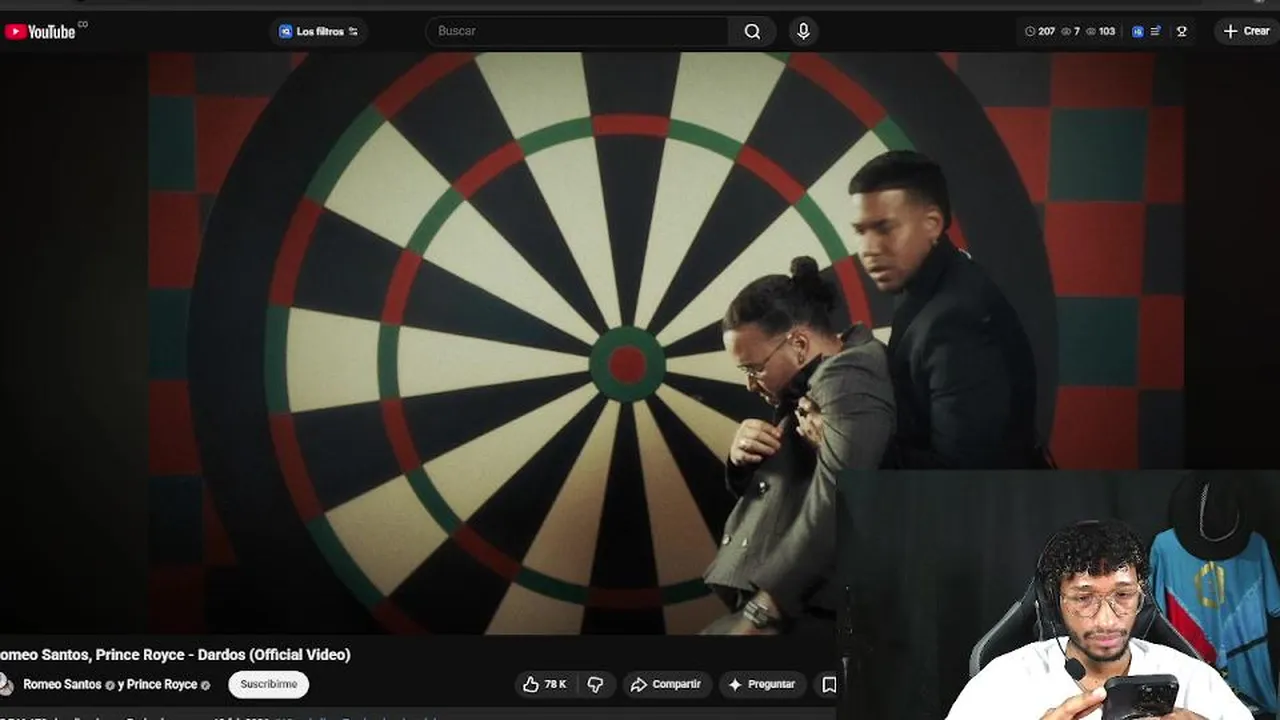Viewport: 1280px width, 720px height.
Task: Open the Crear create button
Action: pyautogui.click(x=1247, y=31)
